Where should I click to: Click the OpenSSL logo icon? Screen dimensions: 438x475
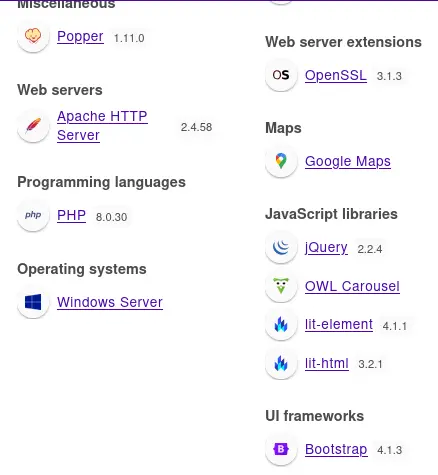pos(281,75)
